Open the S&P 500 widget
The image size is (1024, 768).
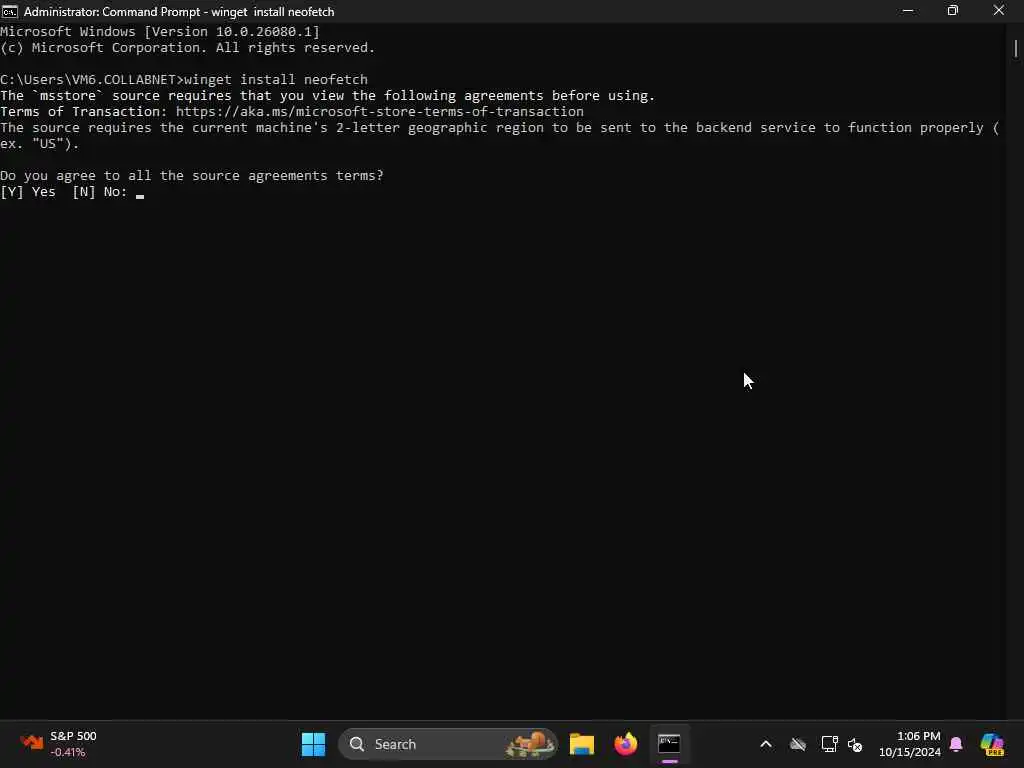click(59, 744)
